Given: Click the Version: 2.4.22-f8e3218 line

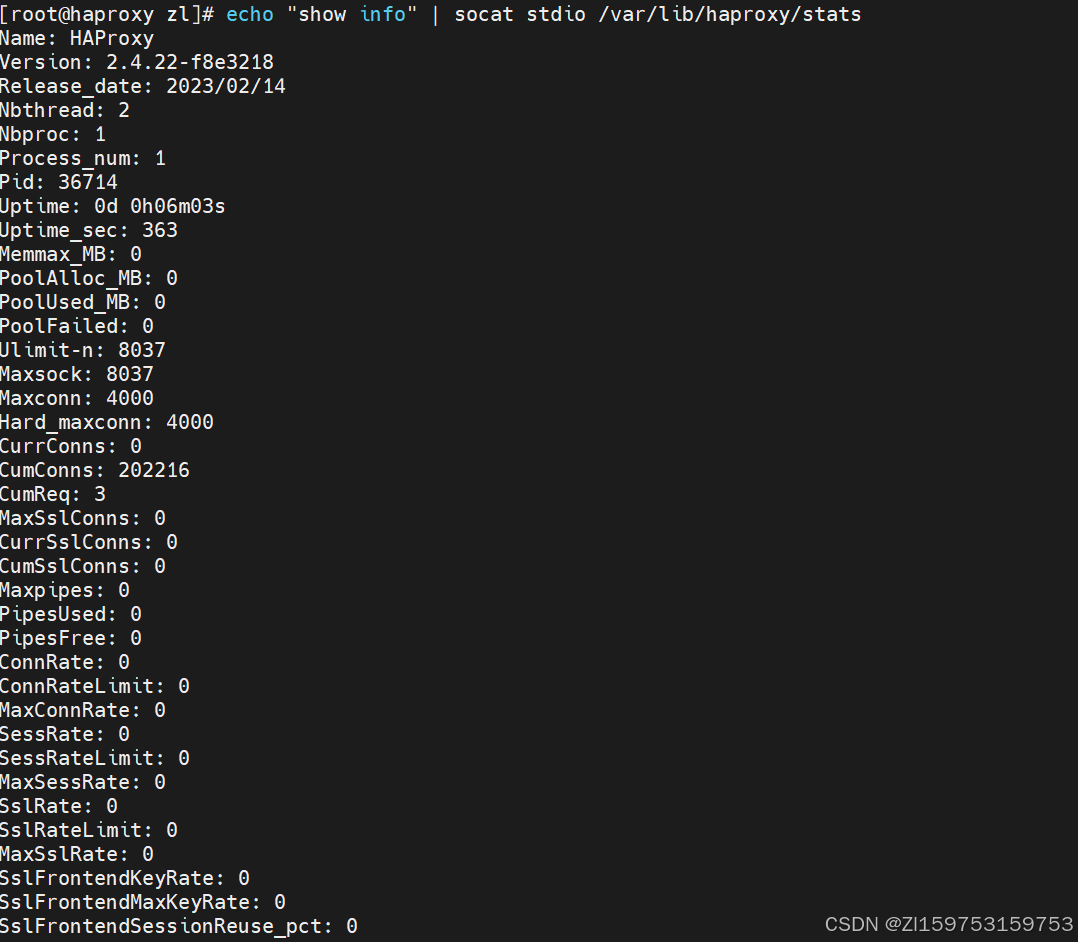Looking at the screenshot, I should (x=137, y=62).
